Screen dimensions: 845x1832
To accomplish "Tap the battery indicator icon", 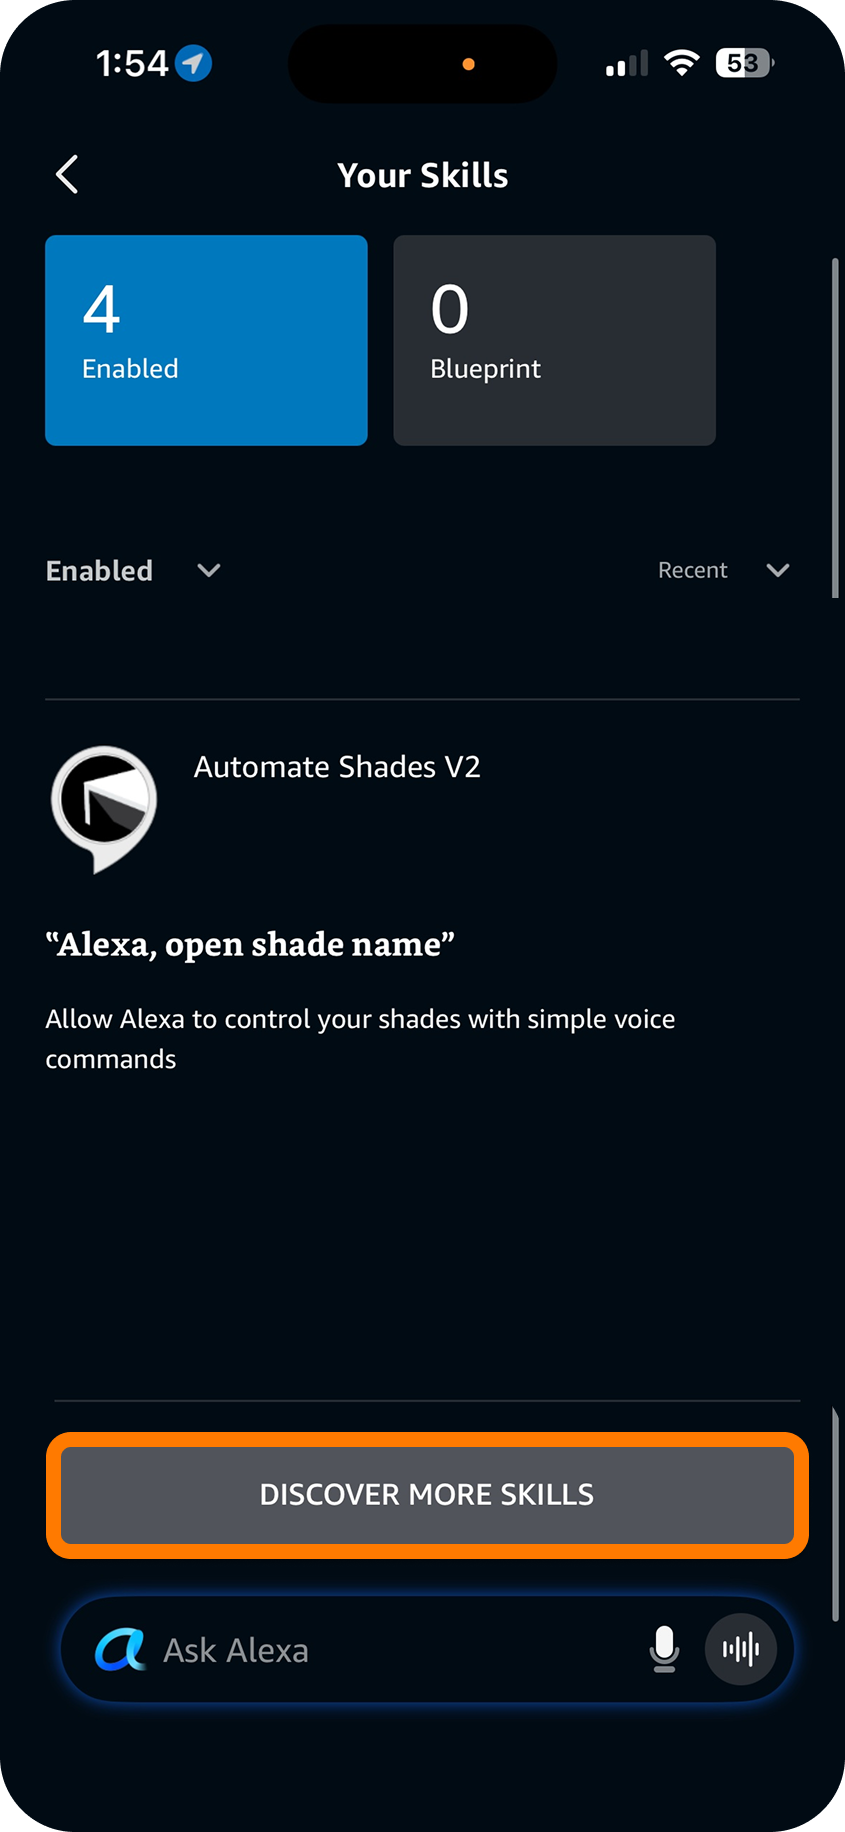I will (745, 64).
